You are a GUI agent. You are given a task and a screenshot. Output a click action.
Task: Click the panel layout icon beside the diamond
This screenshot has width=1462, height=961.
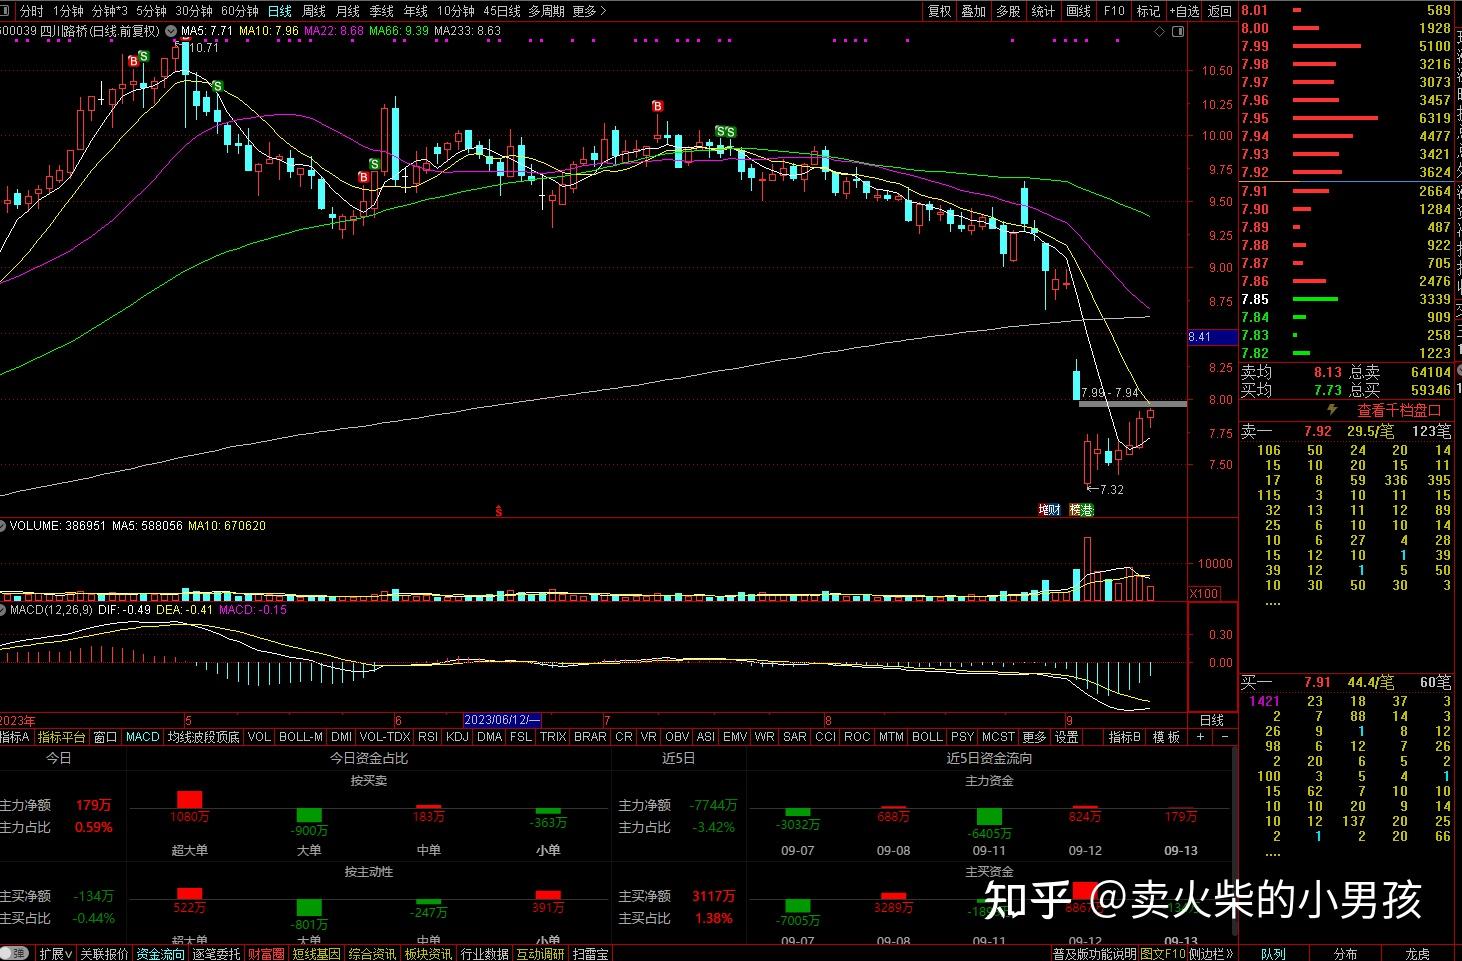[x=1177, y=31]
